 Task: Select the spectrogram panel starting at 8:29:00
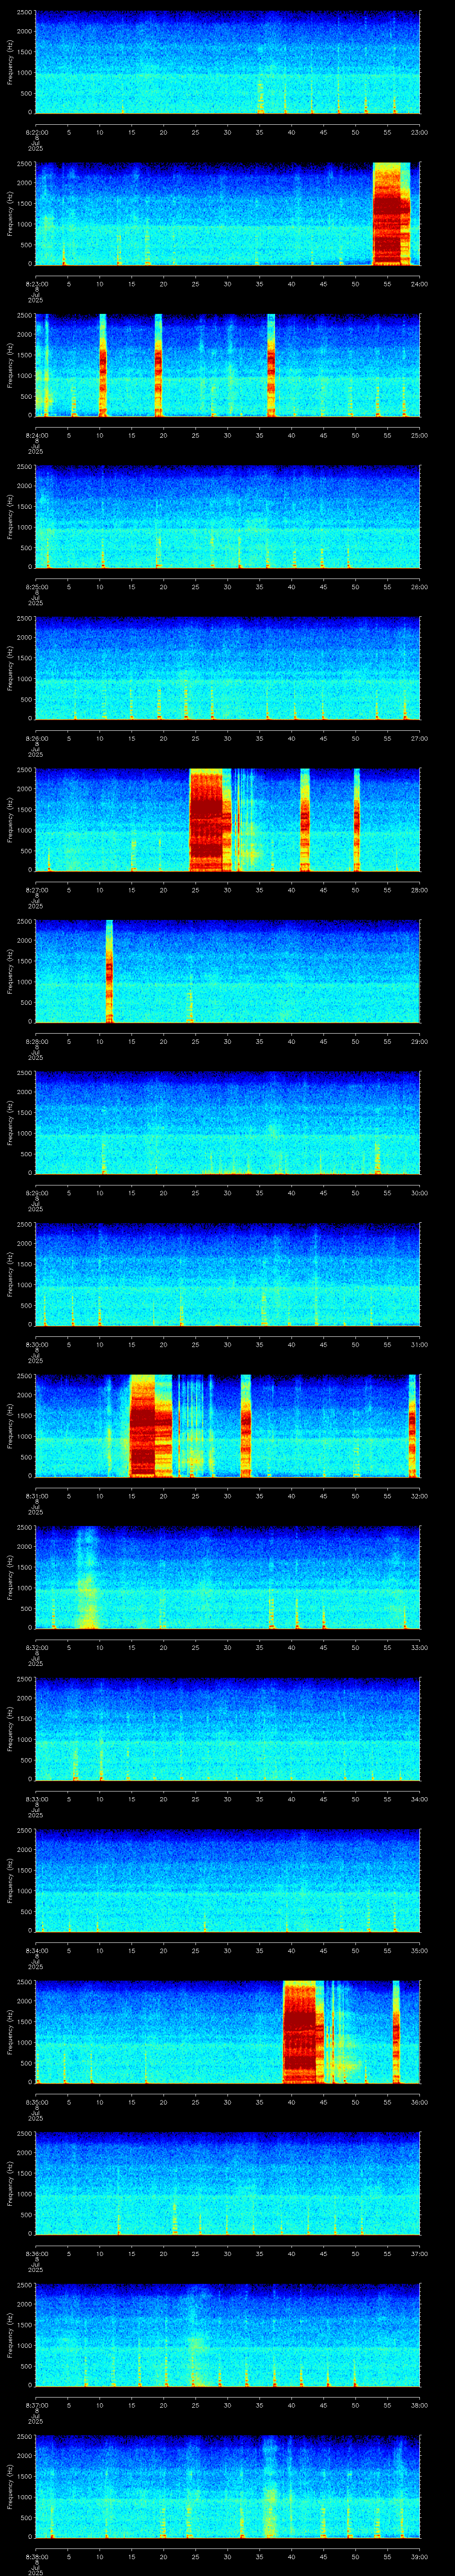coord(227,1122)
